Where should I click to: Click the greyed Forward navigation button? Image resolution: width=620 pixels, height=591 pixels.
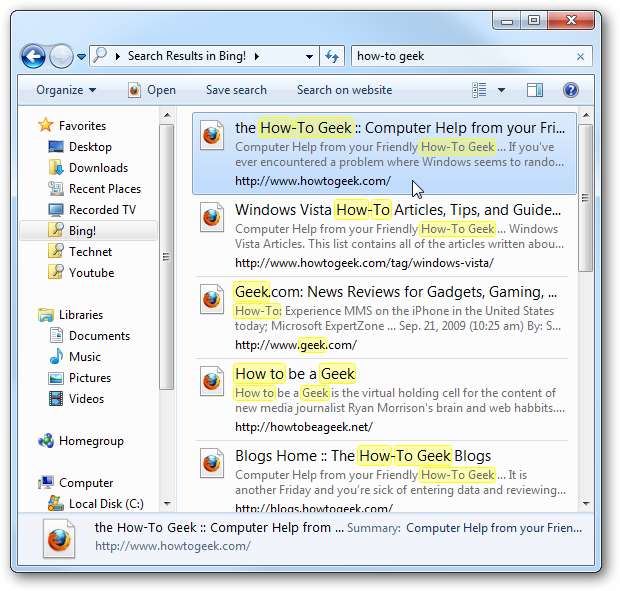pos(61,56)
